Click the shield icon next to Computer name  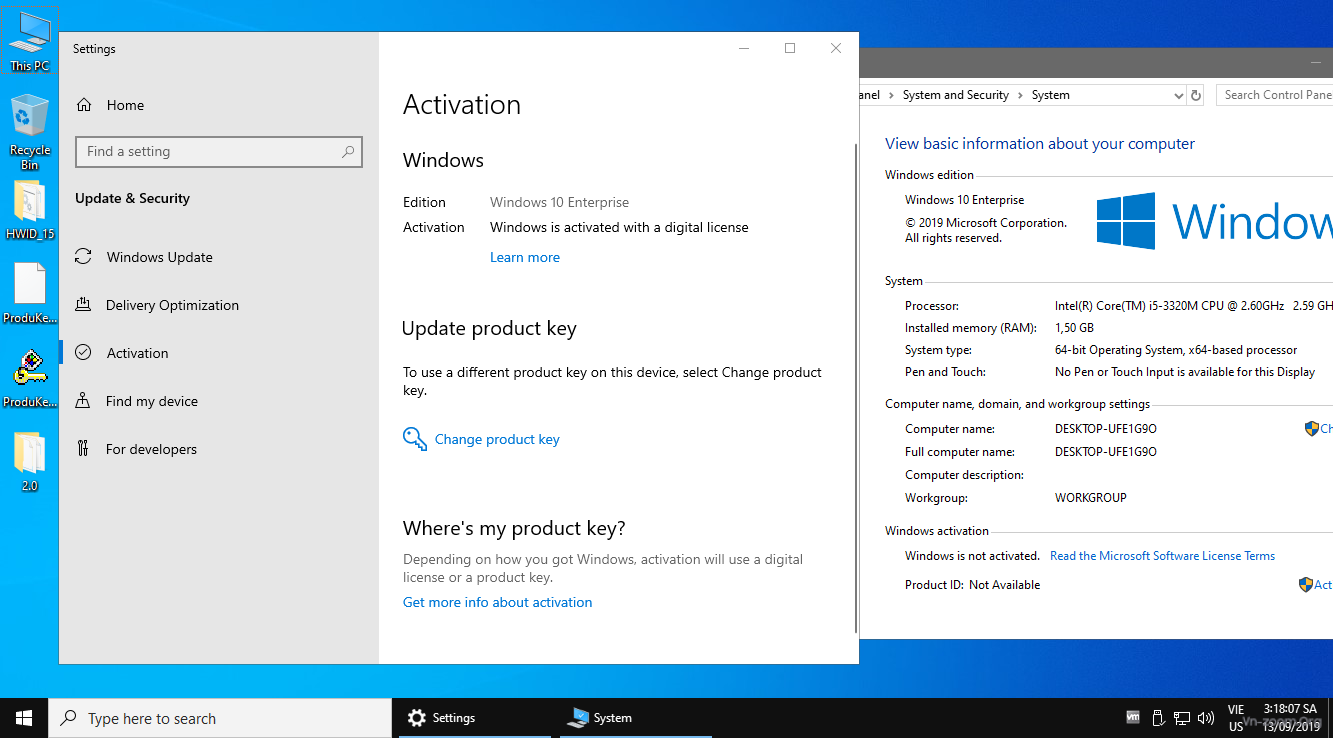(1312, 429)
